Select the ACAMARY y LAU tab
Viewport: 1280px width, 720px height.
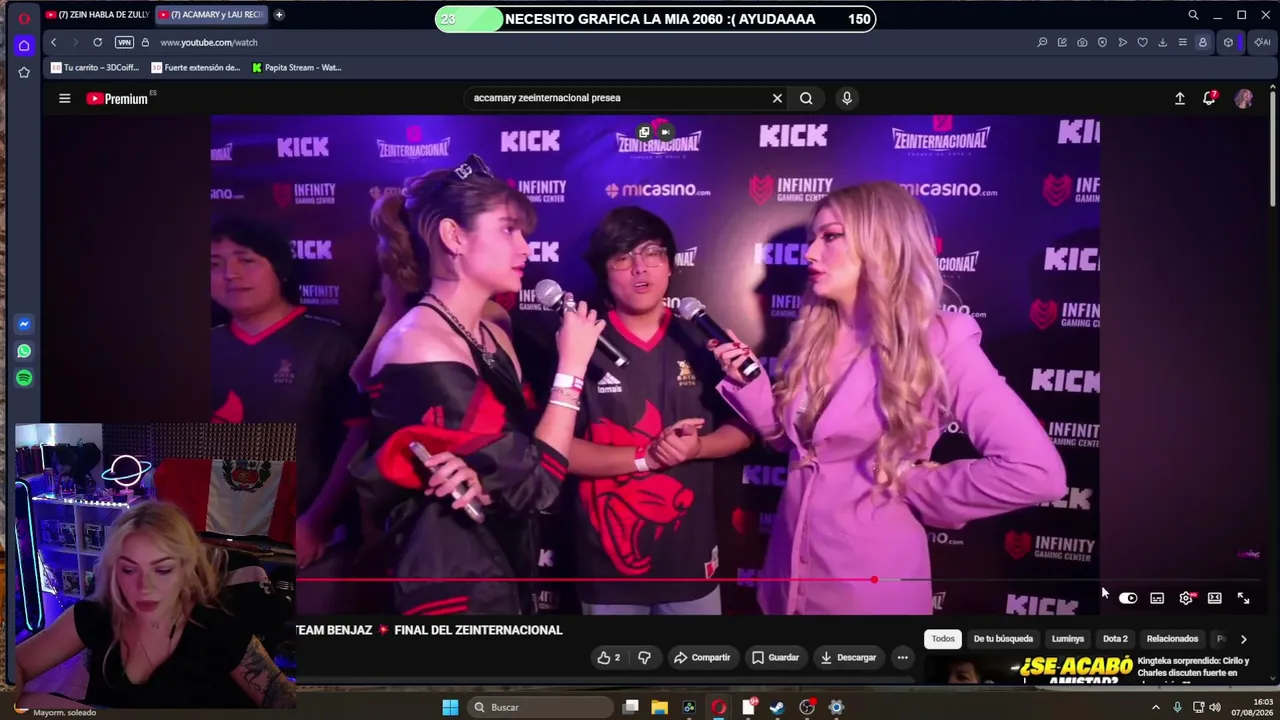211,15
